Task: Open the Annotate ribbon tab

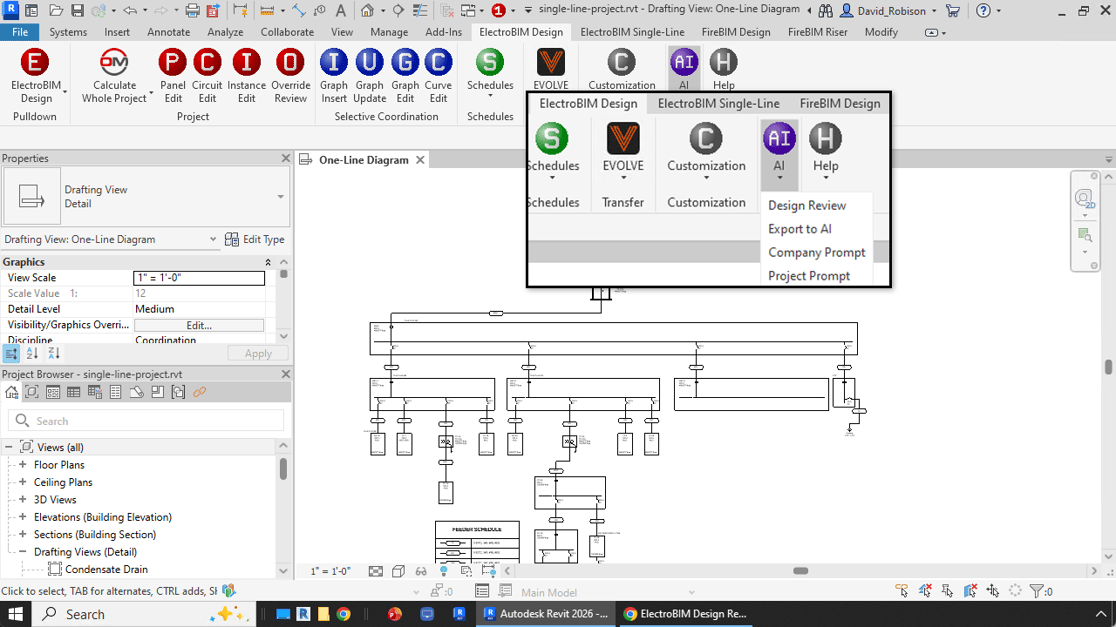Action: click(168, 32)
